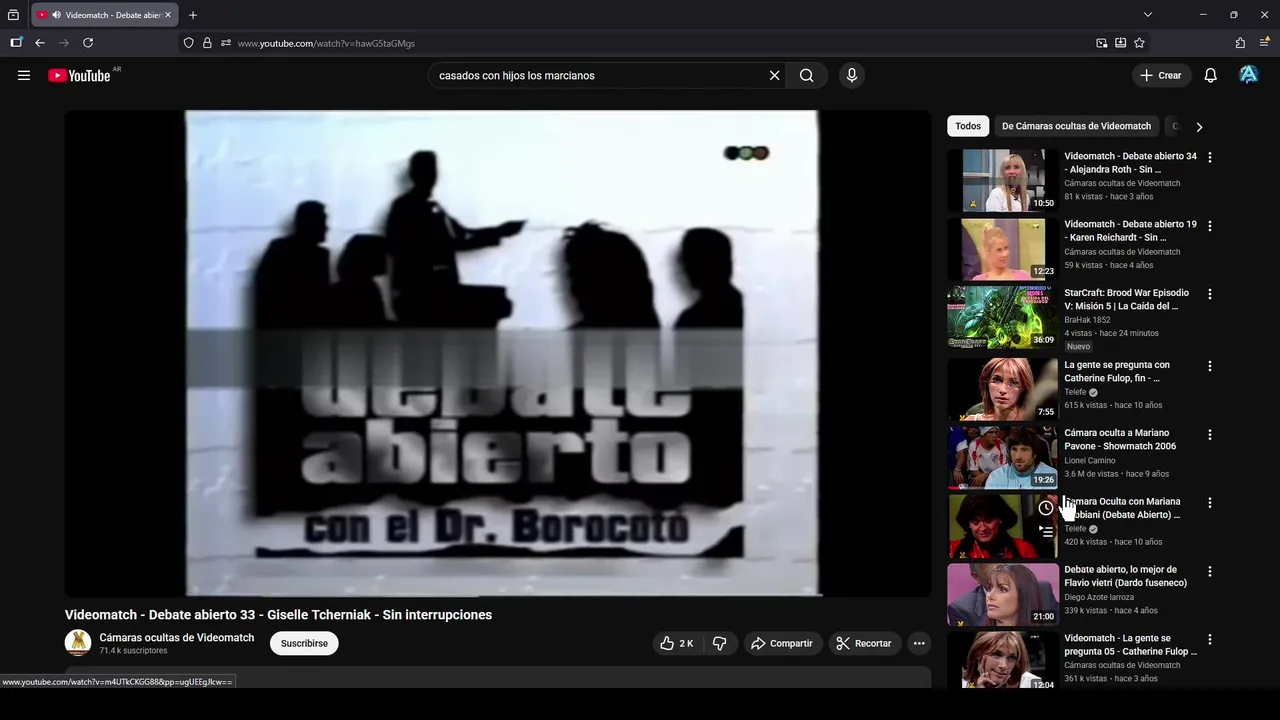
Task: Bookmark this page with star icon
Action: pyautogui.click(x=1139, y=43)
